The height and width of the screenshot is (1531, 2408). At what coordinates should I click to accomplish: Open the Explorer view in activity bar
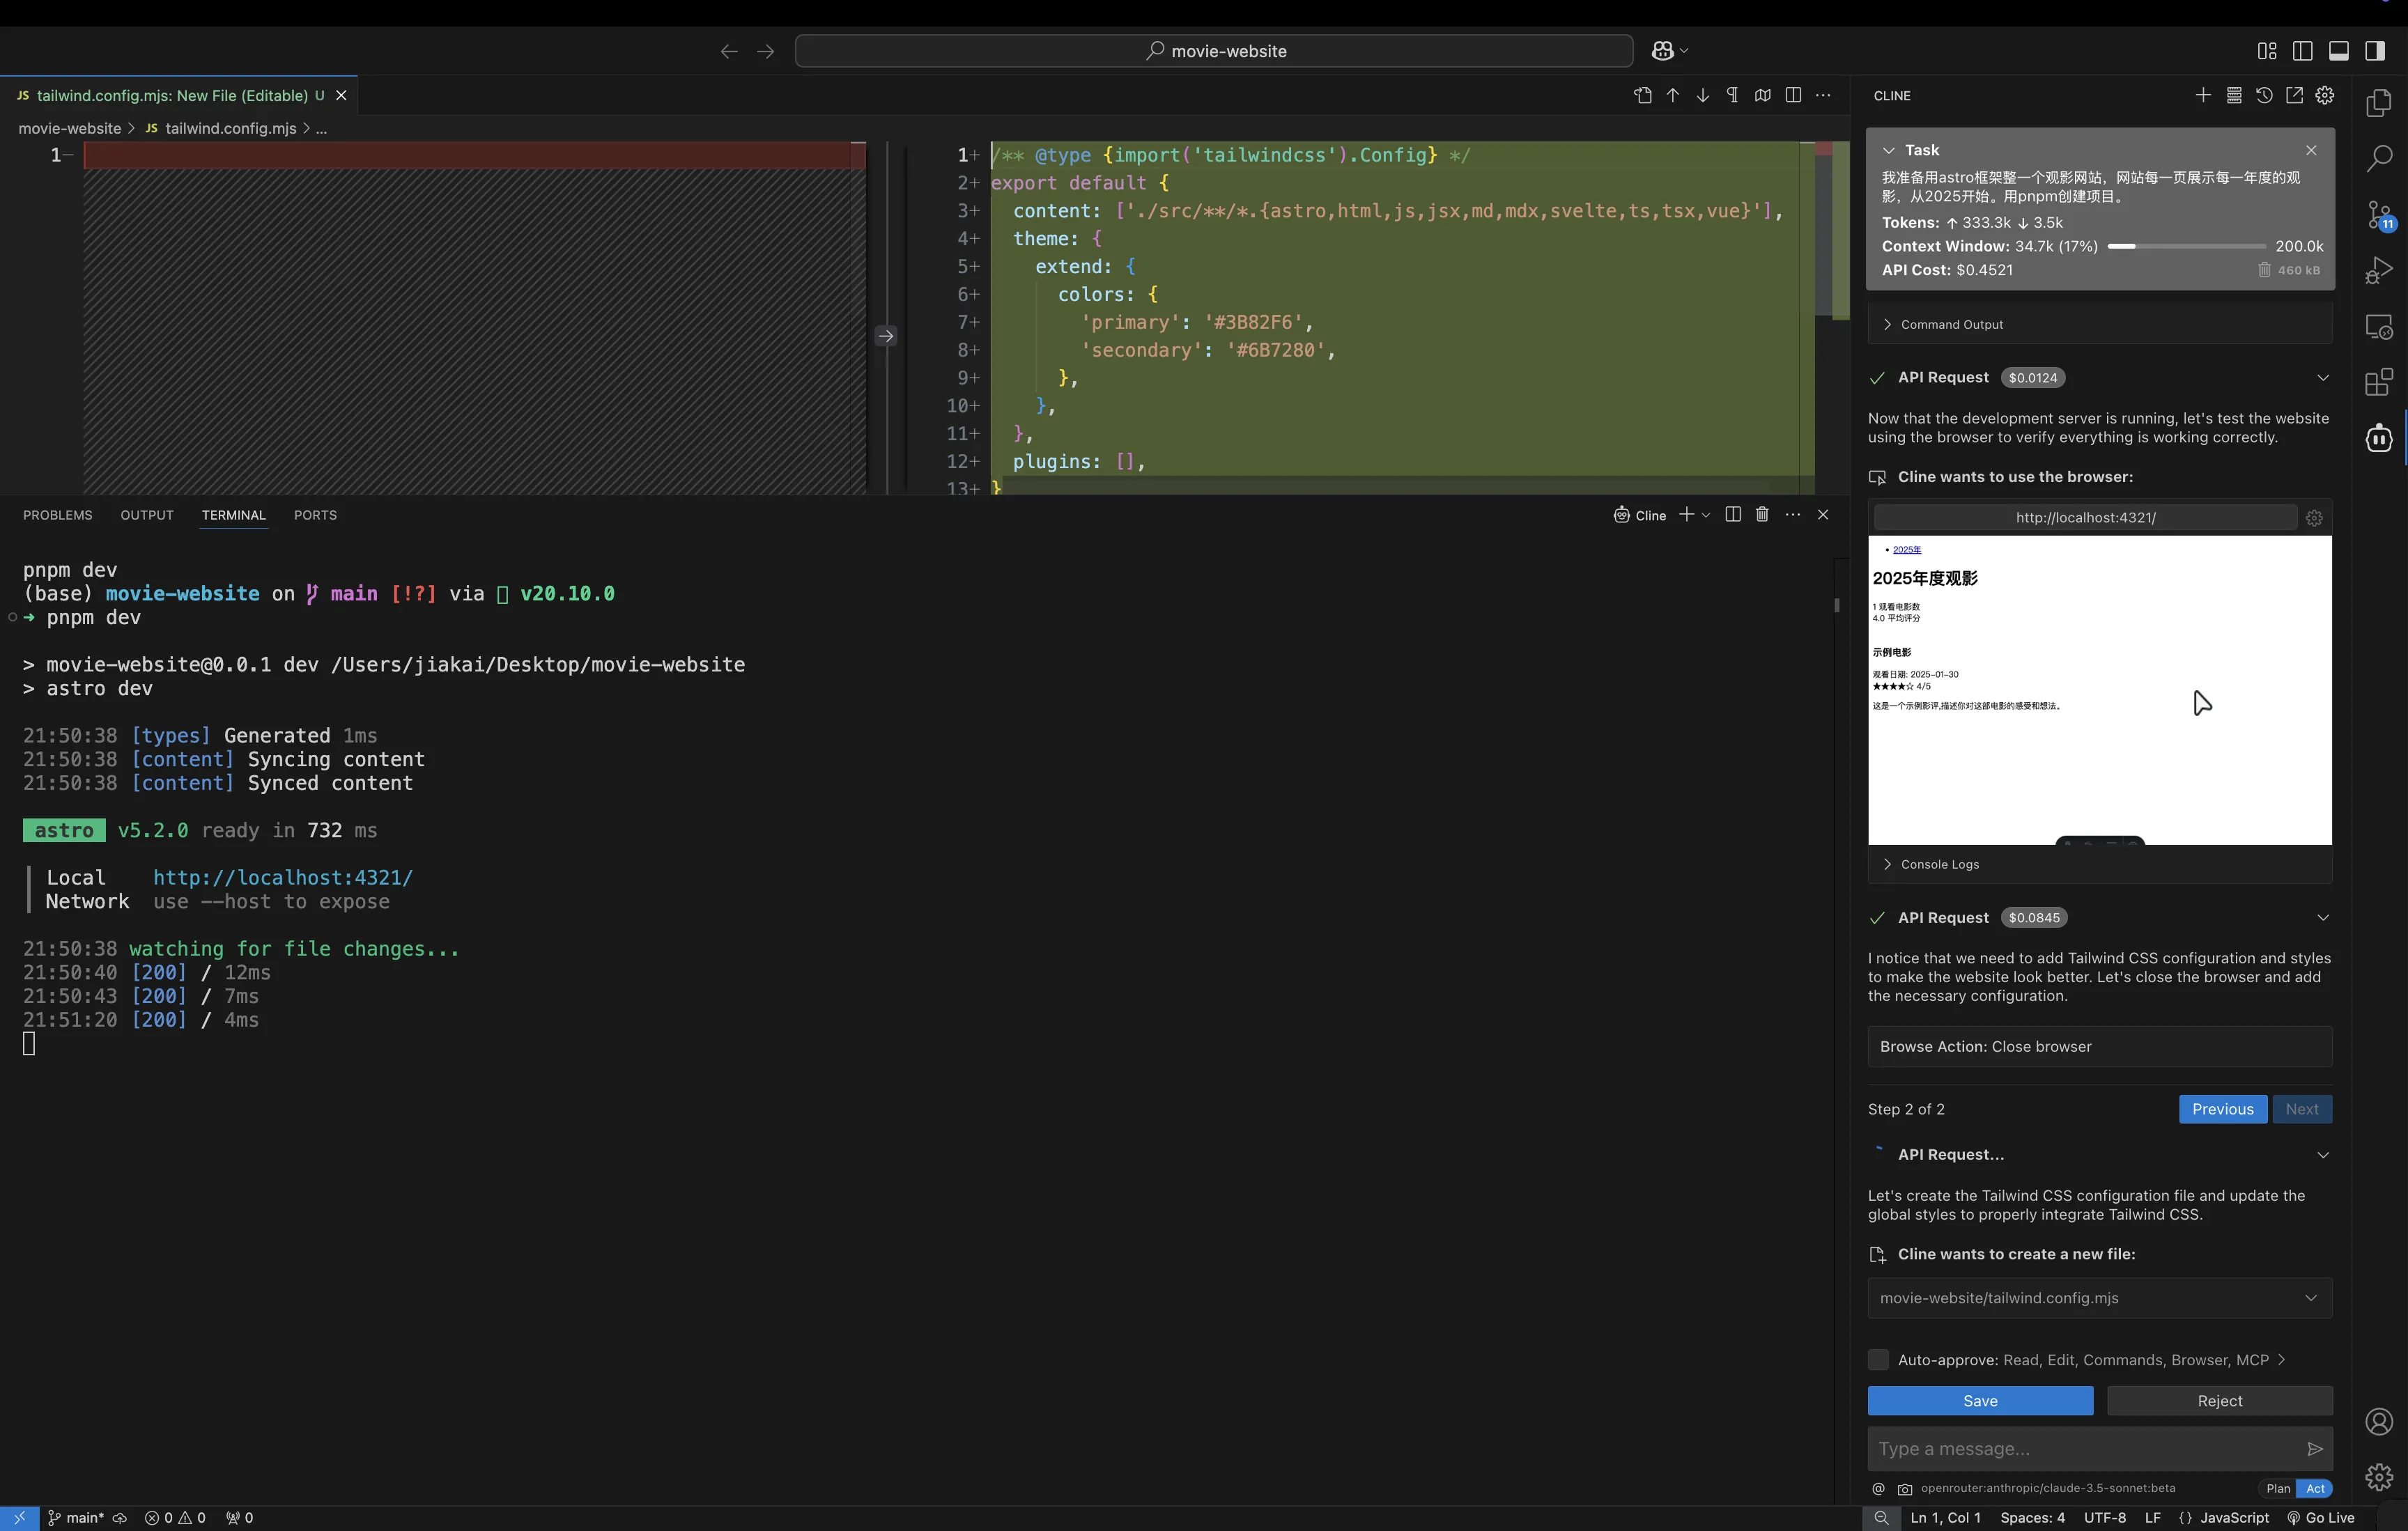click(x=2379, y=103)
